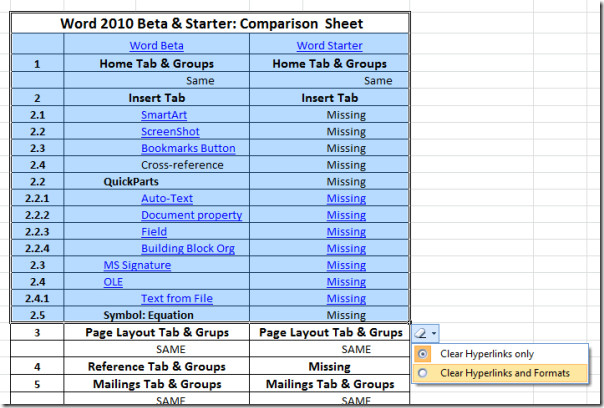Click the eraser smart tag icon
The image size is (604, 408).
420,333
